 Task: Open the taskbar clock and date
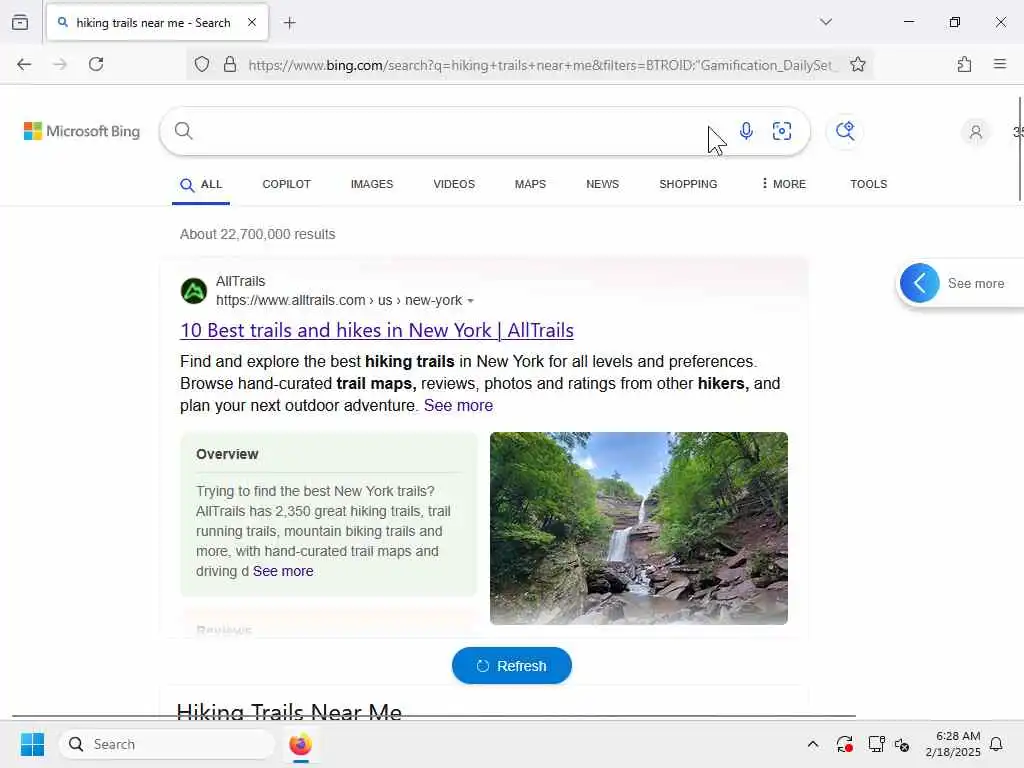point(953,744)
